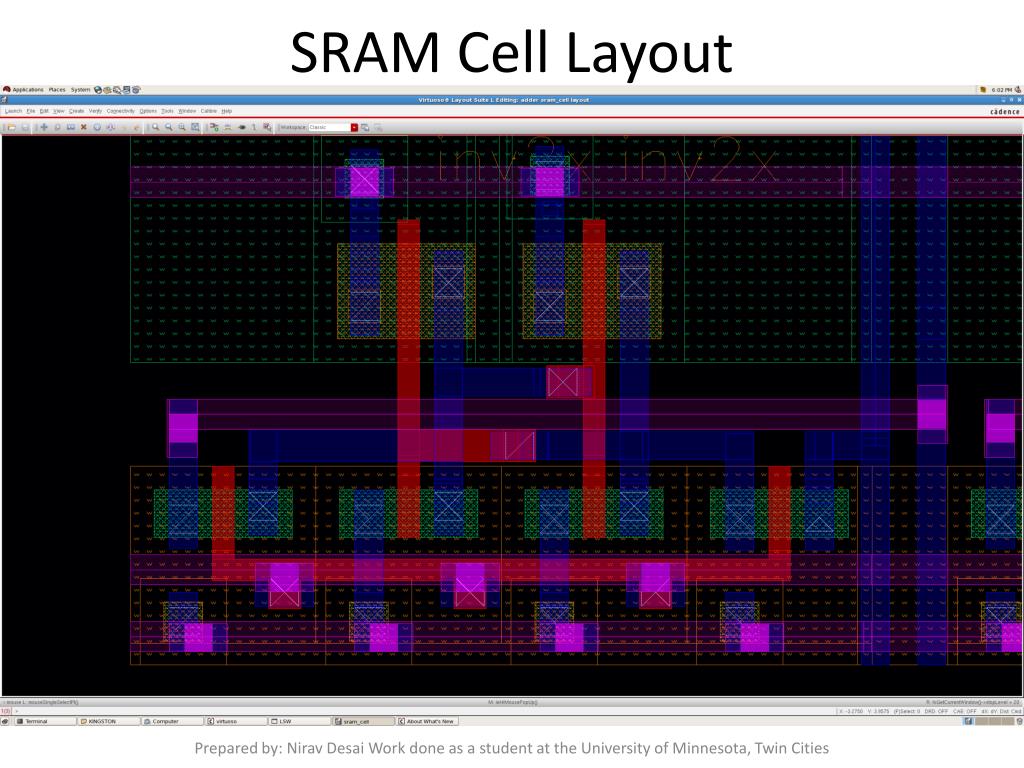The width and height of the screenshot is (1024, 768).
Task: Open the Workspace Classic dropdown arrow
Action: point(354,127)
